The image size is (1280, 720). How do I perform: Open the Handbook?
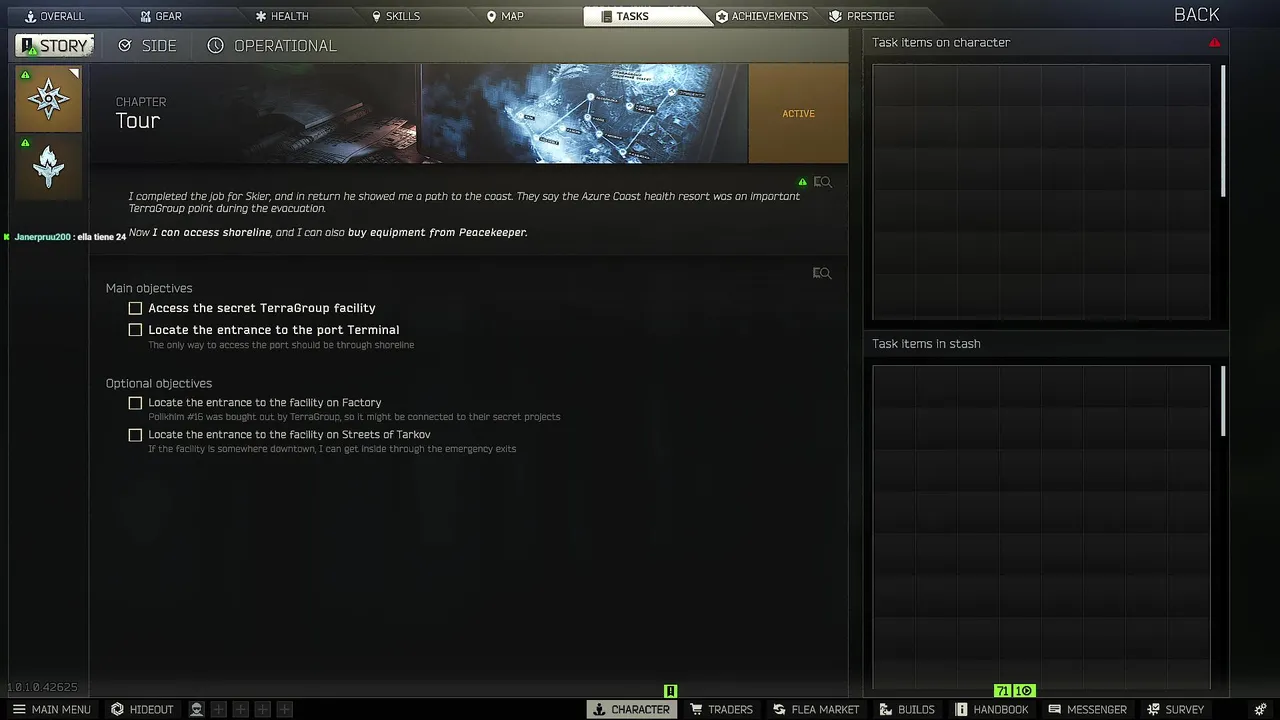[x=991, y=709]
